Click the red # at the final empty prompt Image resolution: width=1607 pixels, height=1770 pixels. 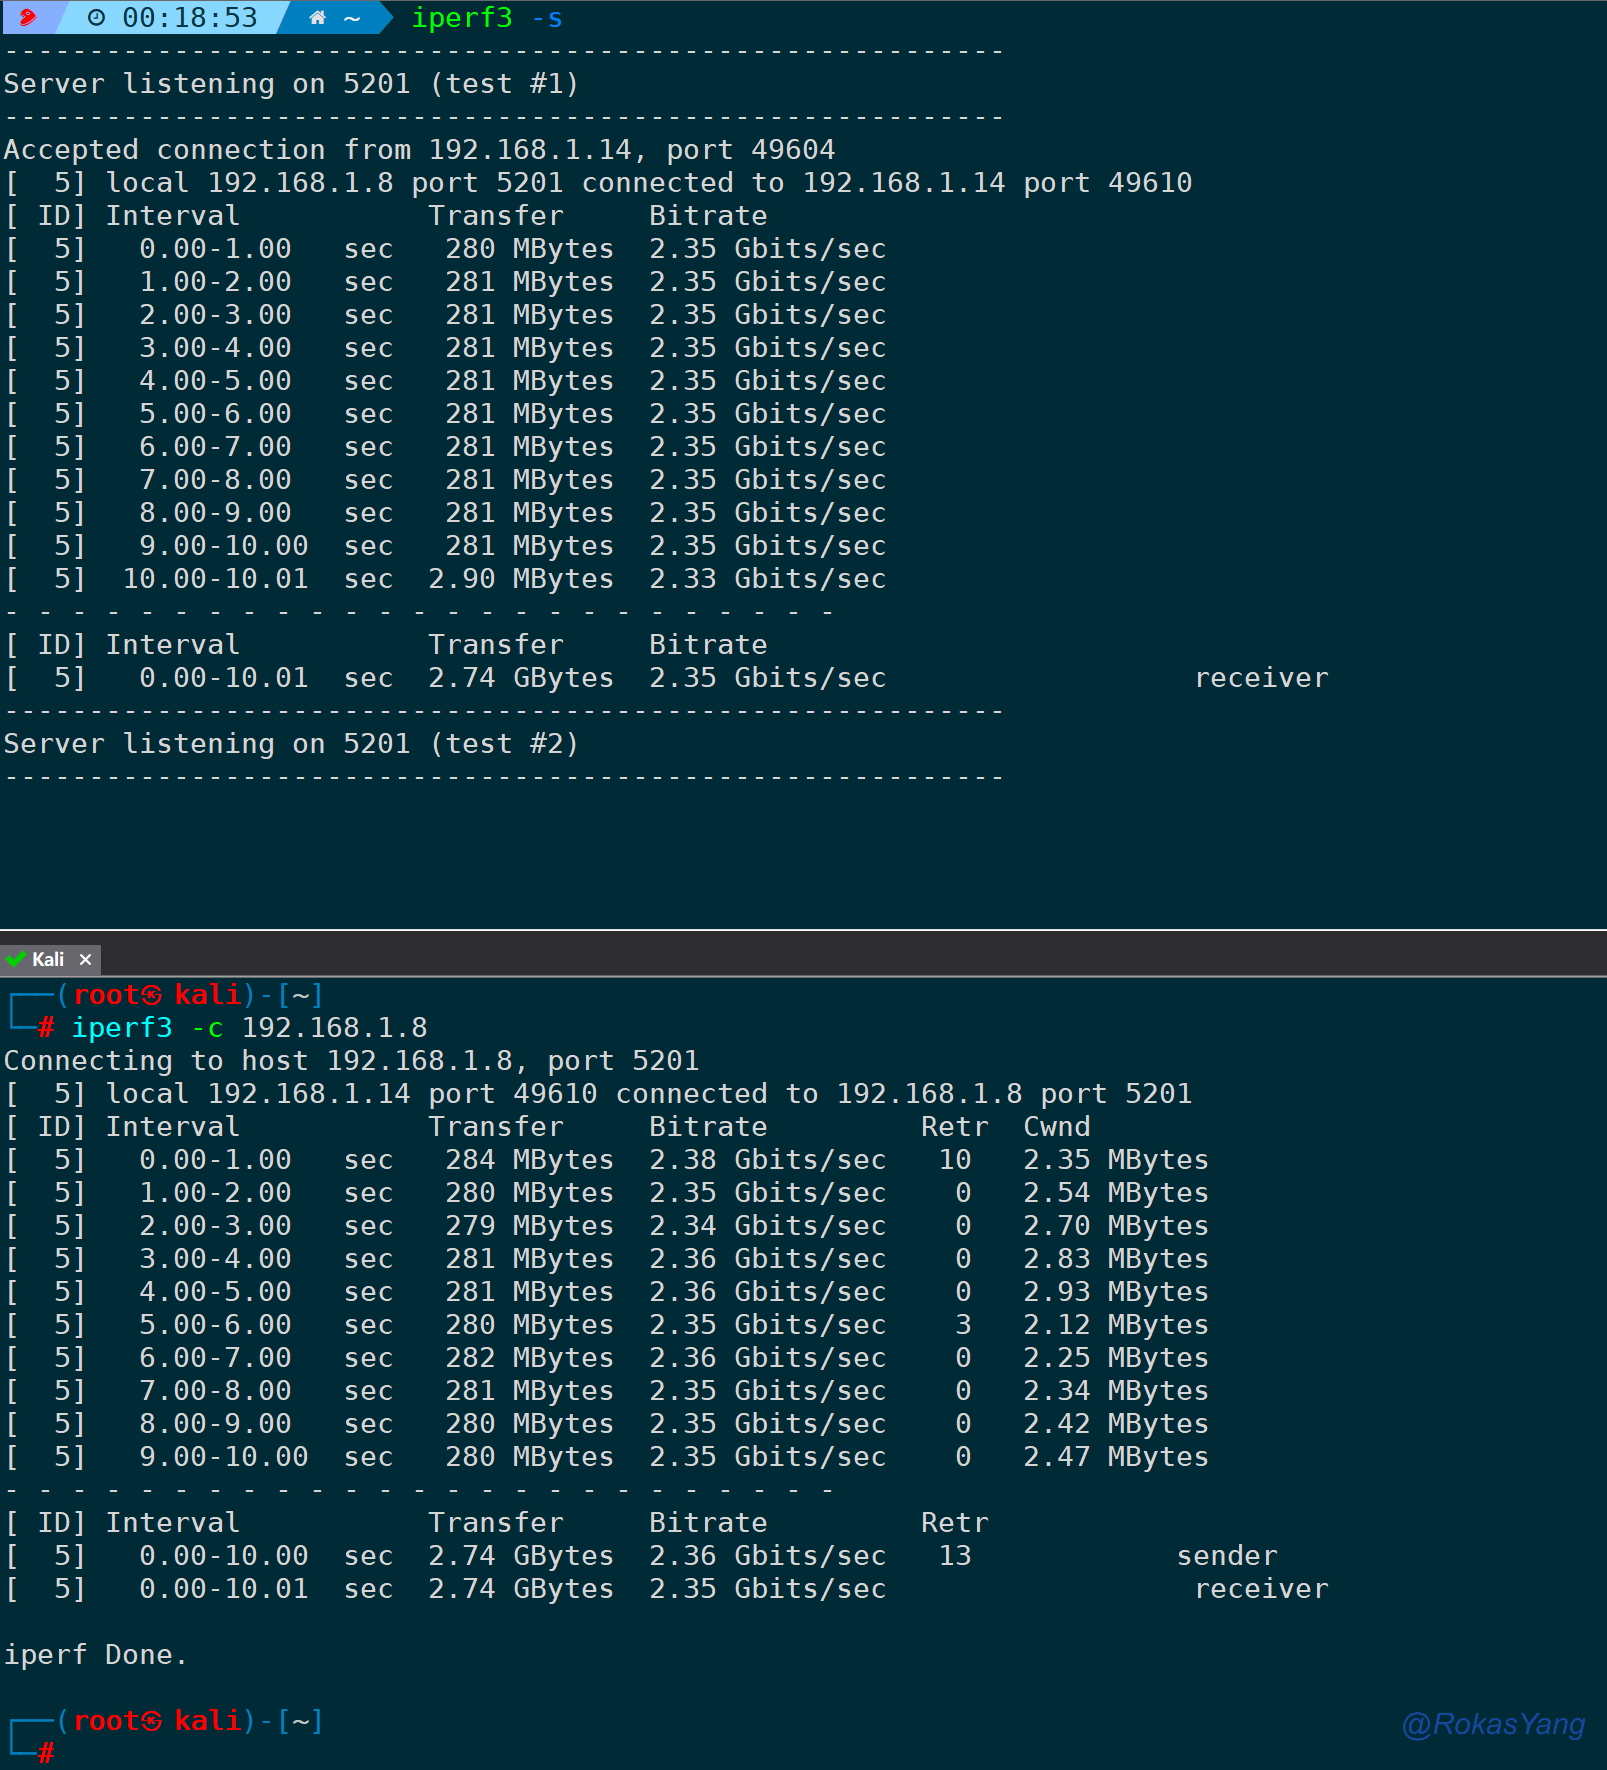click(46, 1752)
